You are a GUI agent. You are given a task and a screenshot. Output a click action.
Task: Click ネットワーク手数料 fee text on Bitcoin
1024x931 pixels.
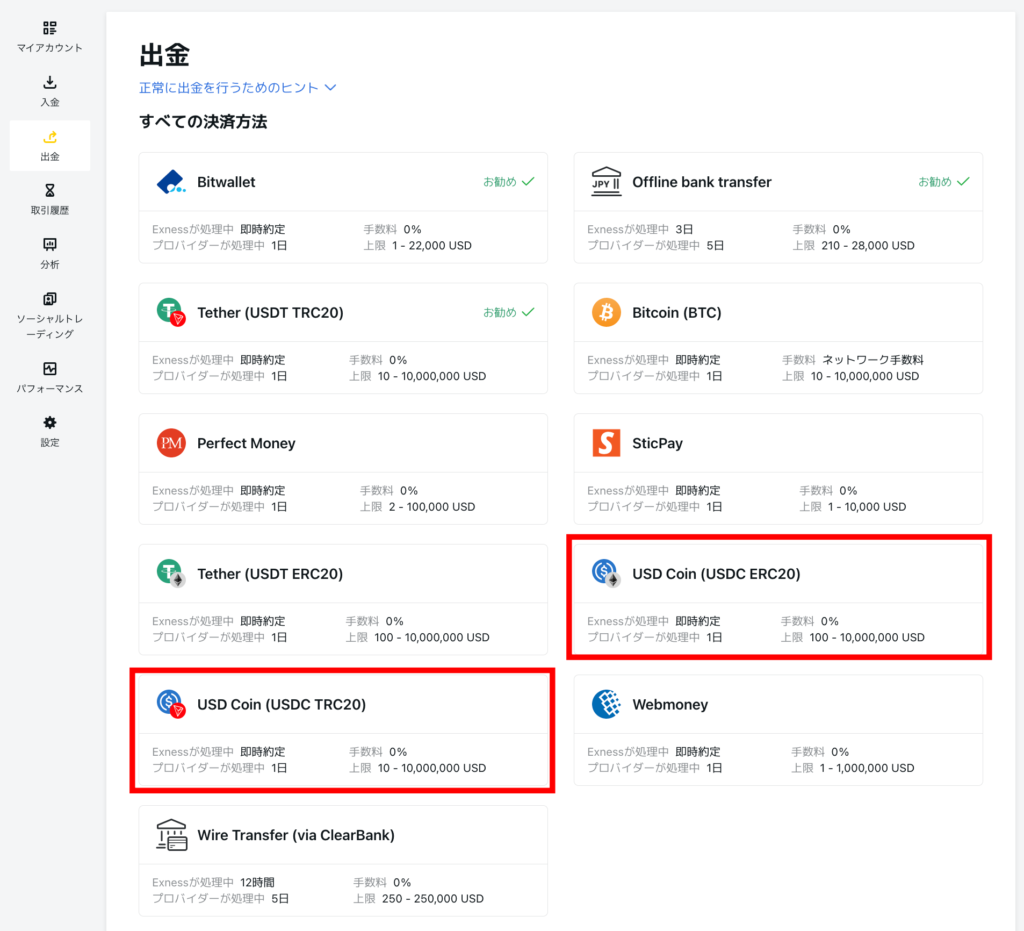point(872,360)
